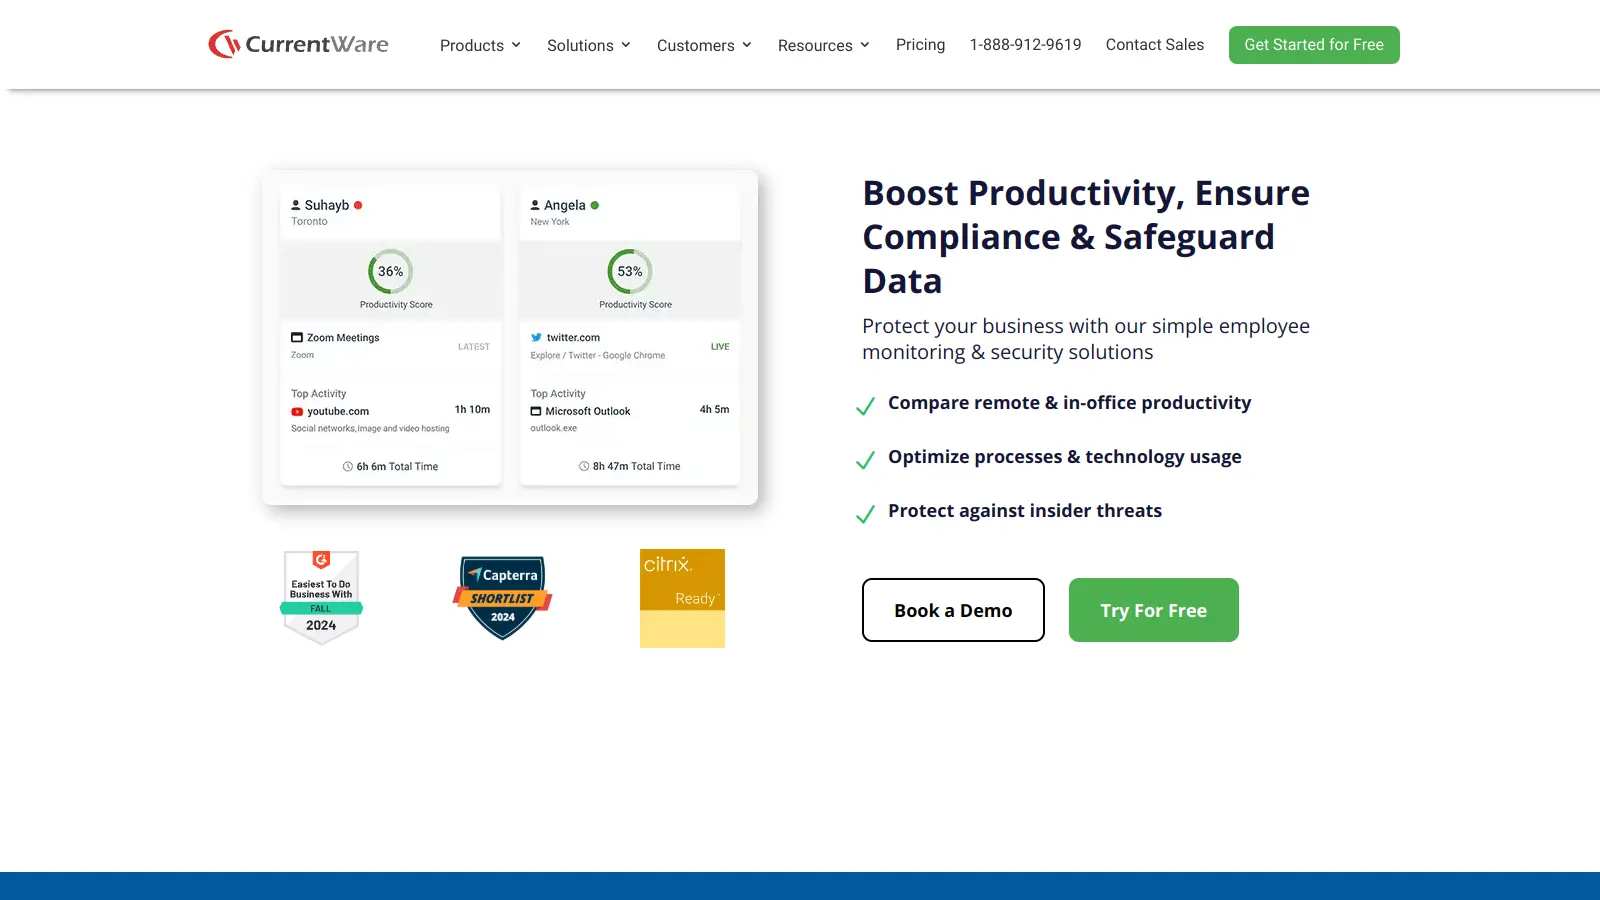Click the Twitter bird icon
Image resolution: width=1600 pixels, height=900 pixels.
(536, 338)
